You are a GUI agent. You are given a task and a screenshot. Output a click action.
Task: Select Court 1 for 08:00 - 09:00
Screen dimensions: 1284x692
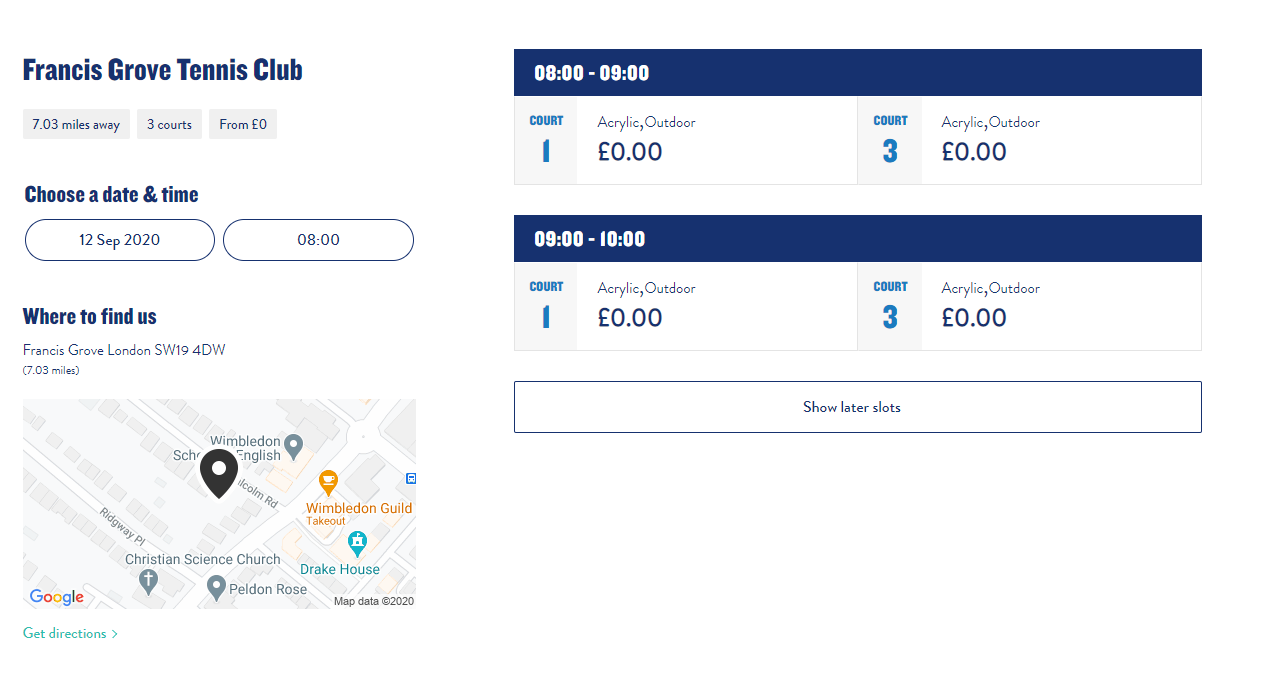(685, 140)
